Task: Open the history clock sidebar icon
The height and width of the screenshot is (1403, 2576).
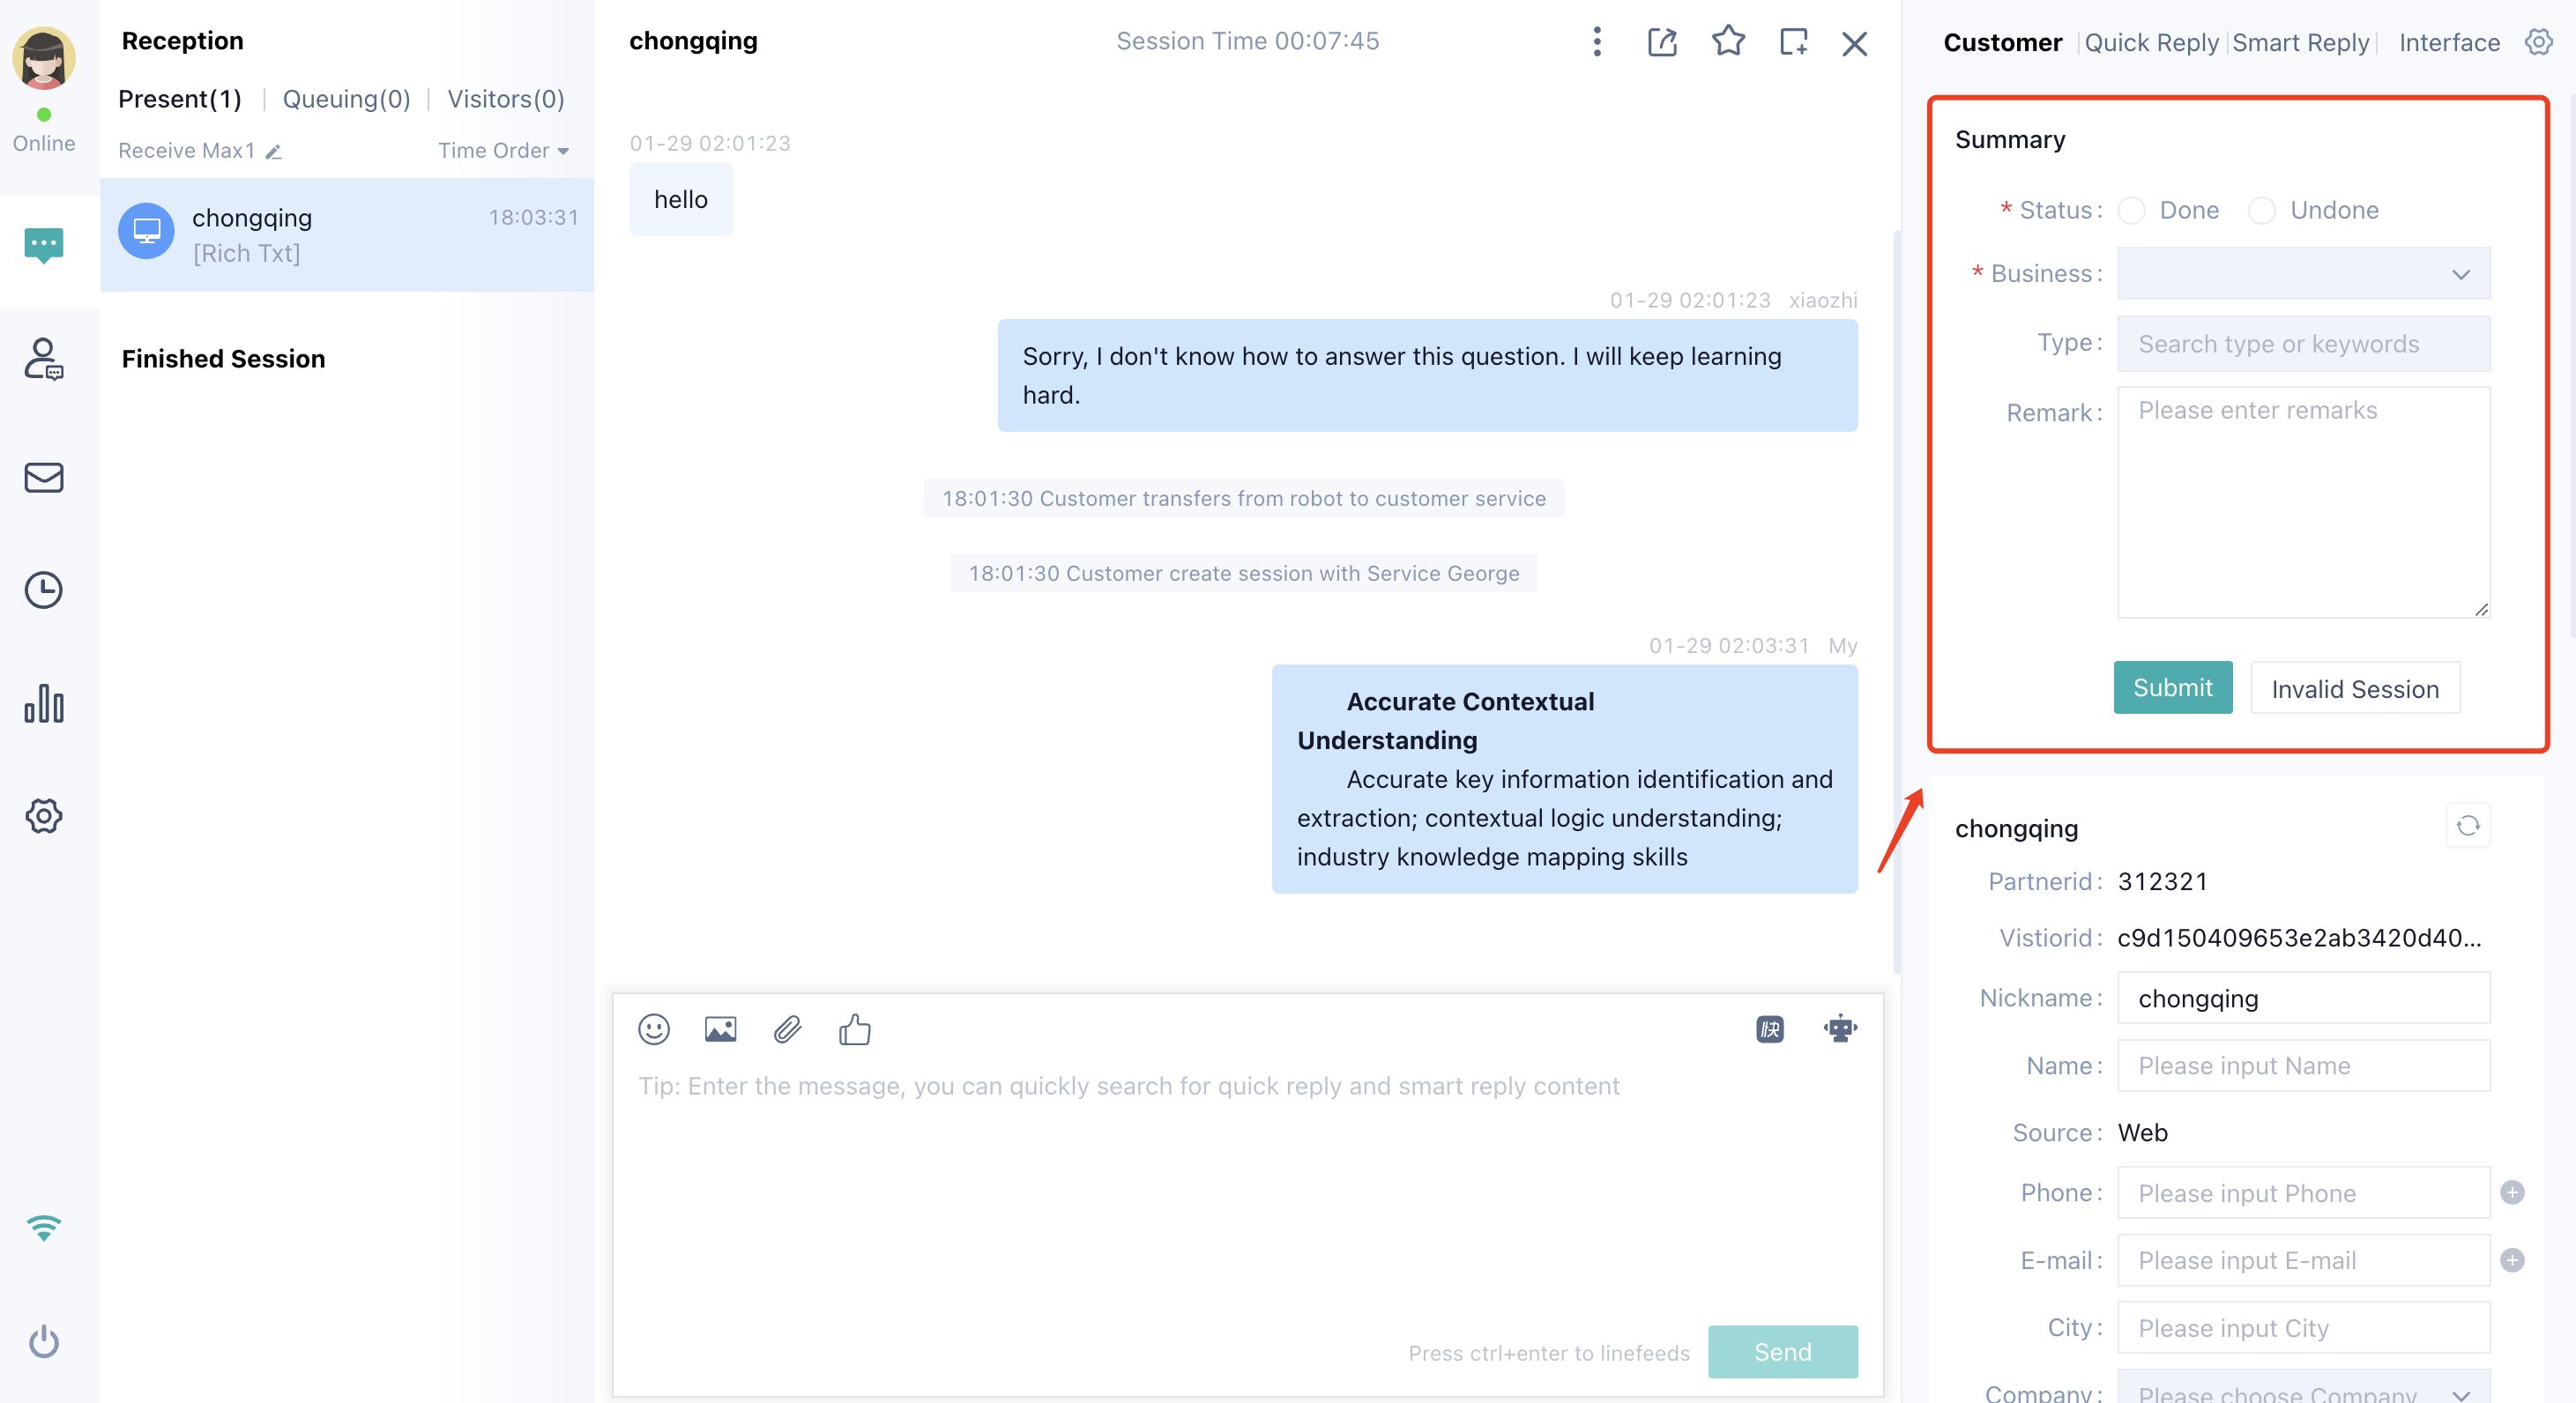Action: pos(44,590)
